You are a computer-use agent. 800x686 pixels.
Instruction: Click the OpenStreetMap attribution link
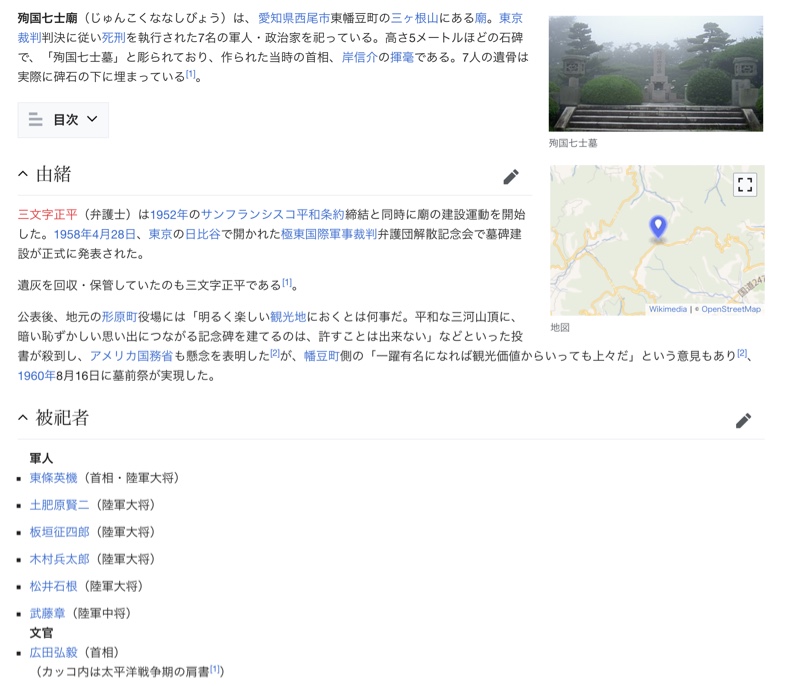click(x=731, y=309)
